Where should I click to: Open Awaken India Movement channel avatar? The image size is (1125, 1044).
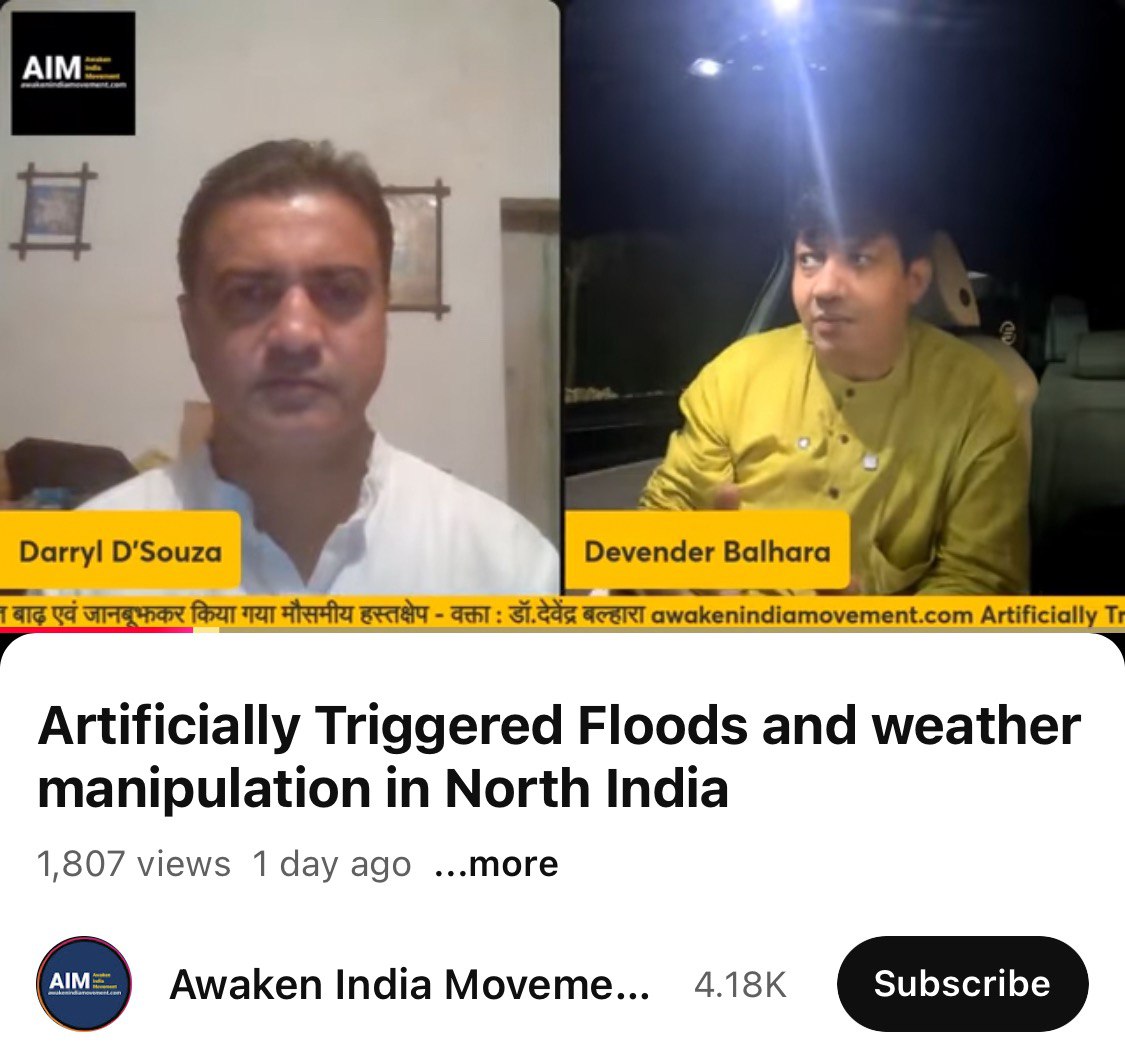pyautogui.click(x=84, y=983)
